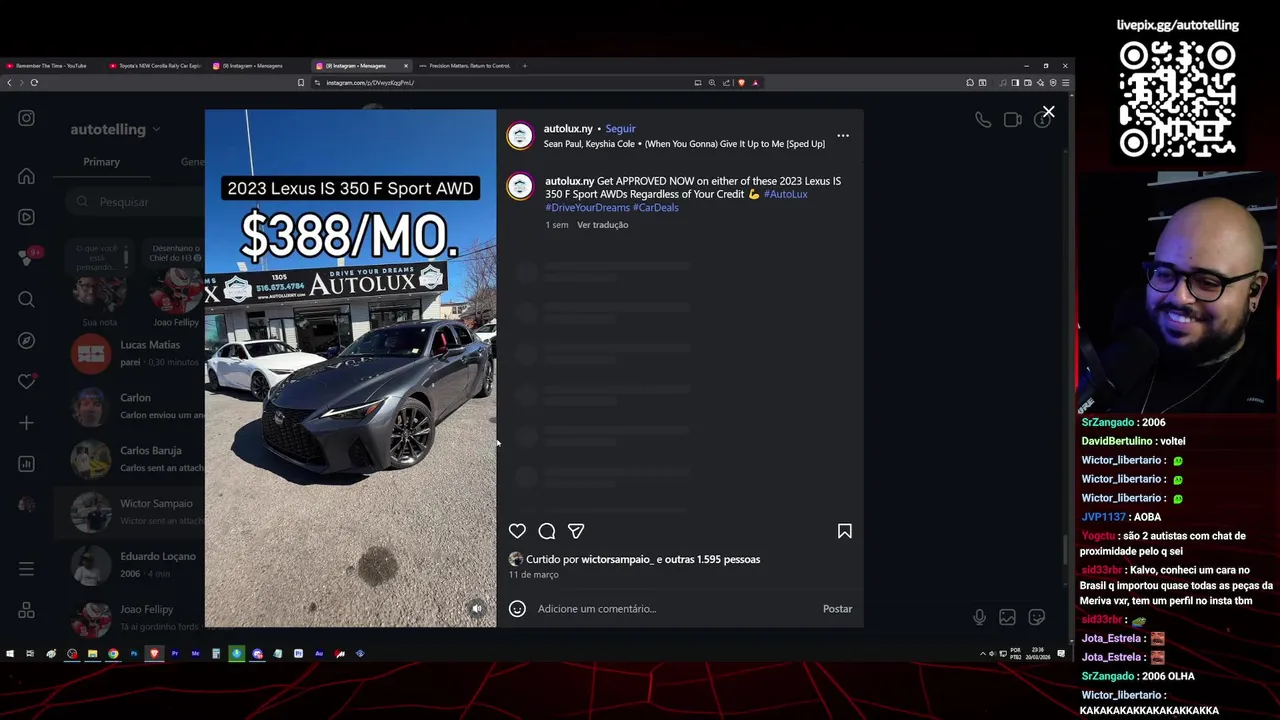Open outras 1.595 pessoas likes list

711,559
